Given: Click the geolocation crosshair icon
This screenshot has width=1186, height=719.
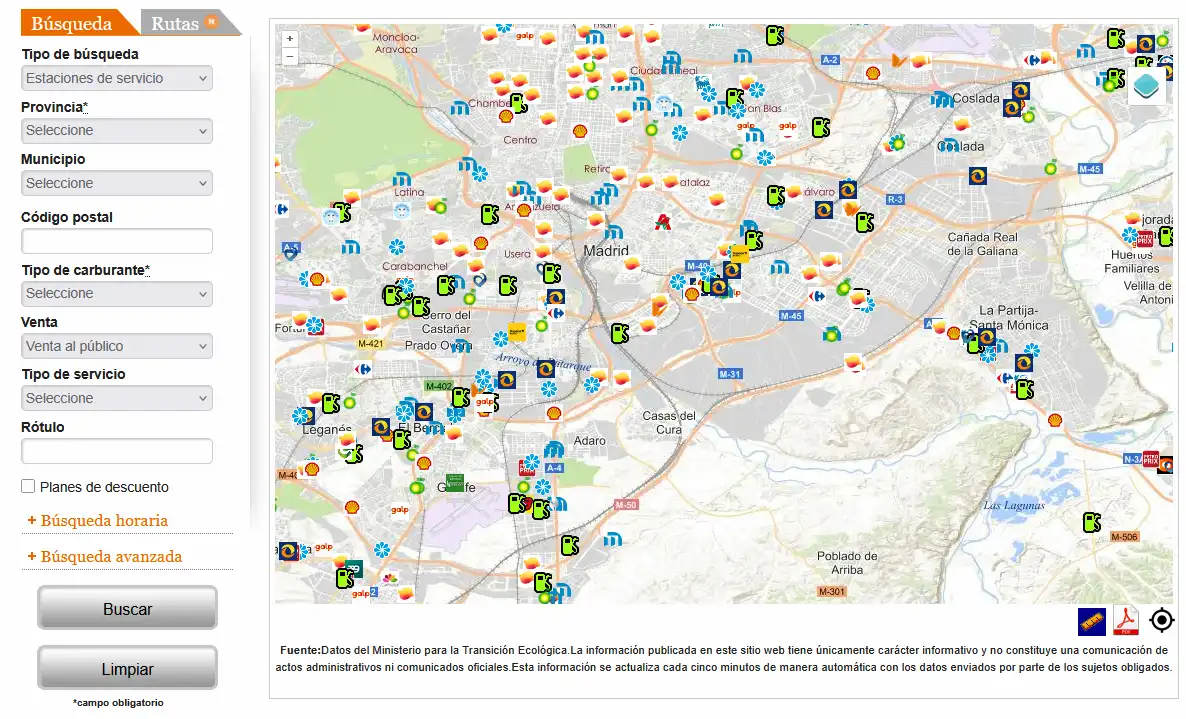Looking at the screenshot, I should (1161, 620).
